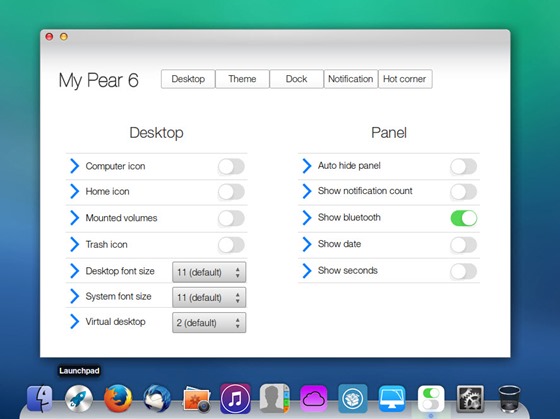Click the chevron beside Mounted volumes

tap(74, 218)
